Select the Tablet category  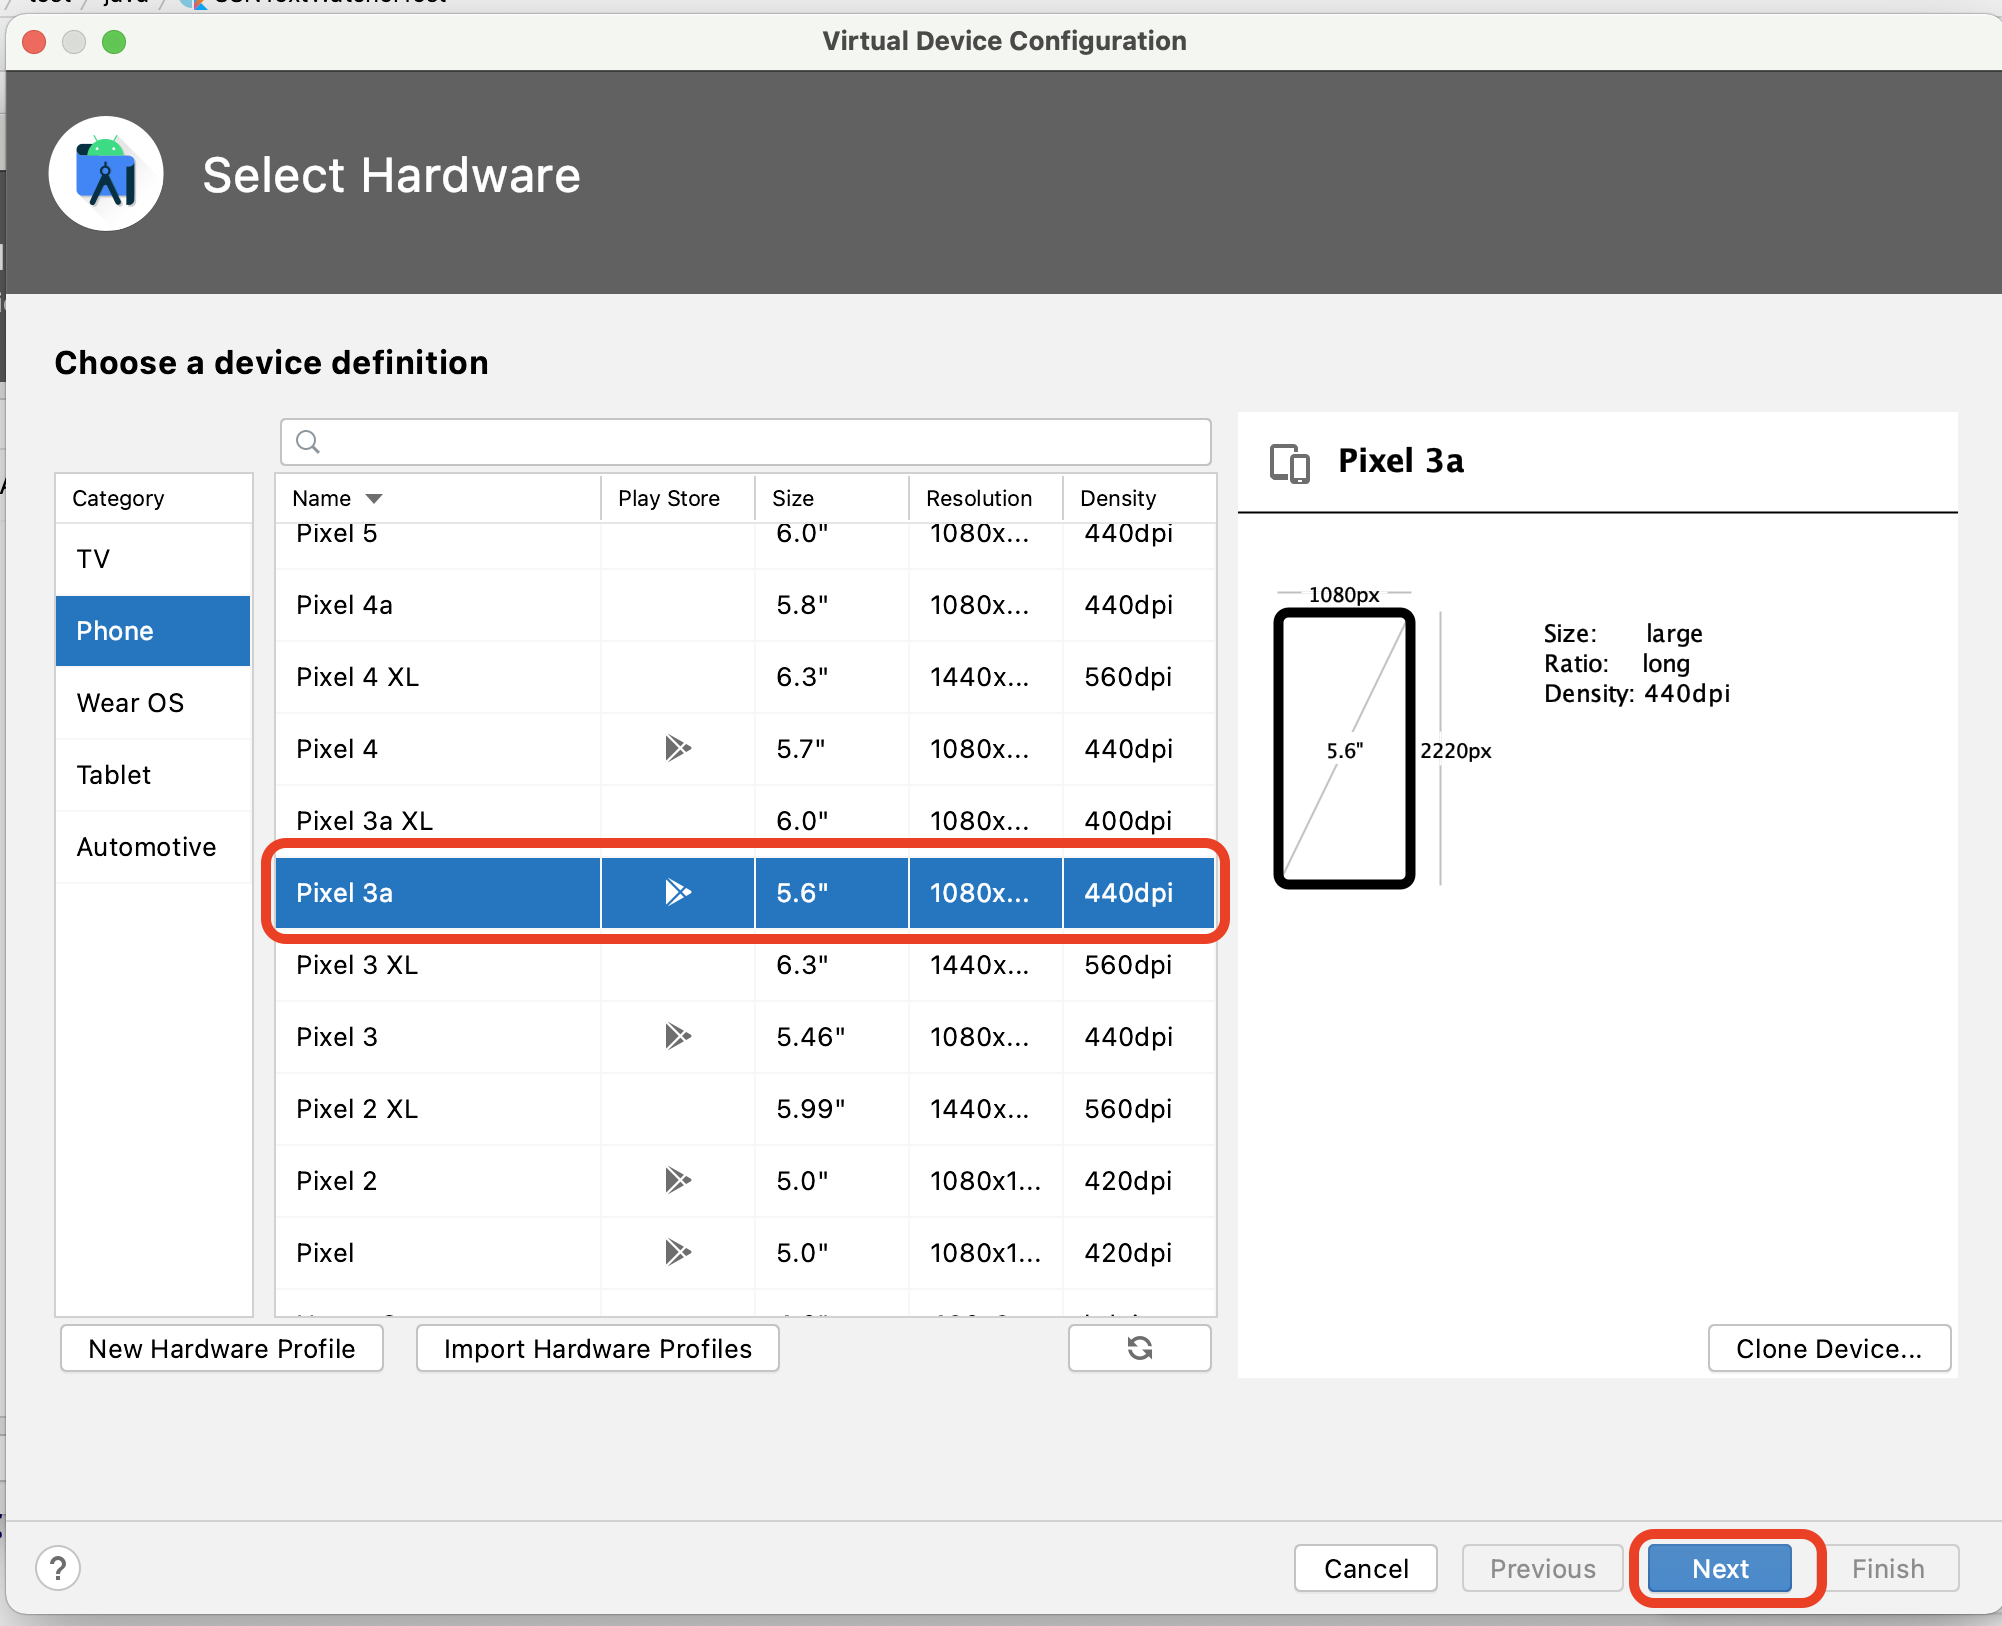(x=114, y=775)
